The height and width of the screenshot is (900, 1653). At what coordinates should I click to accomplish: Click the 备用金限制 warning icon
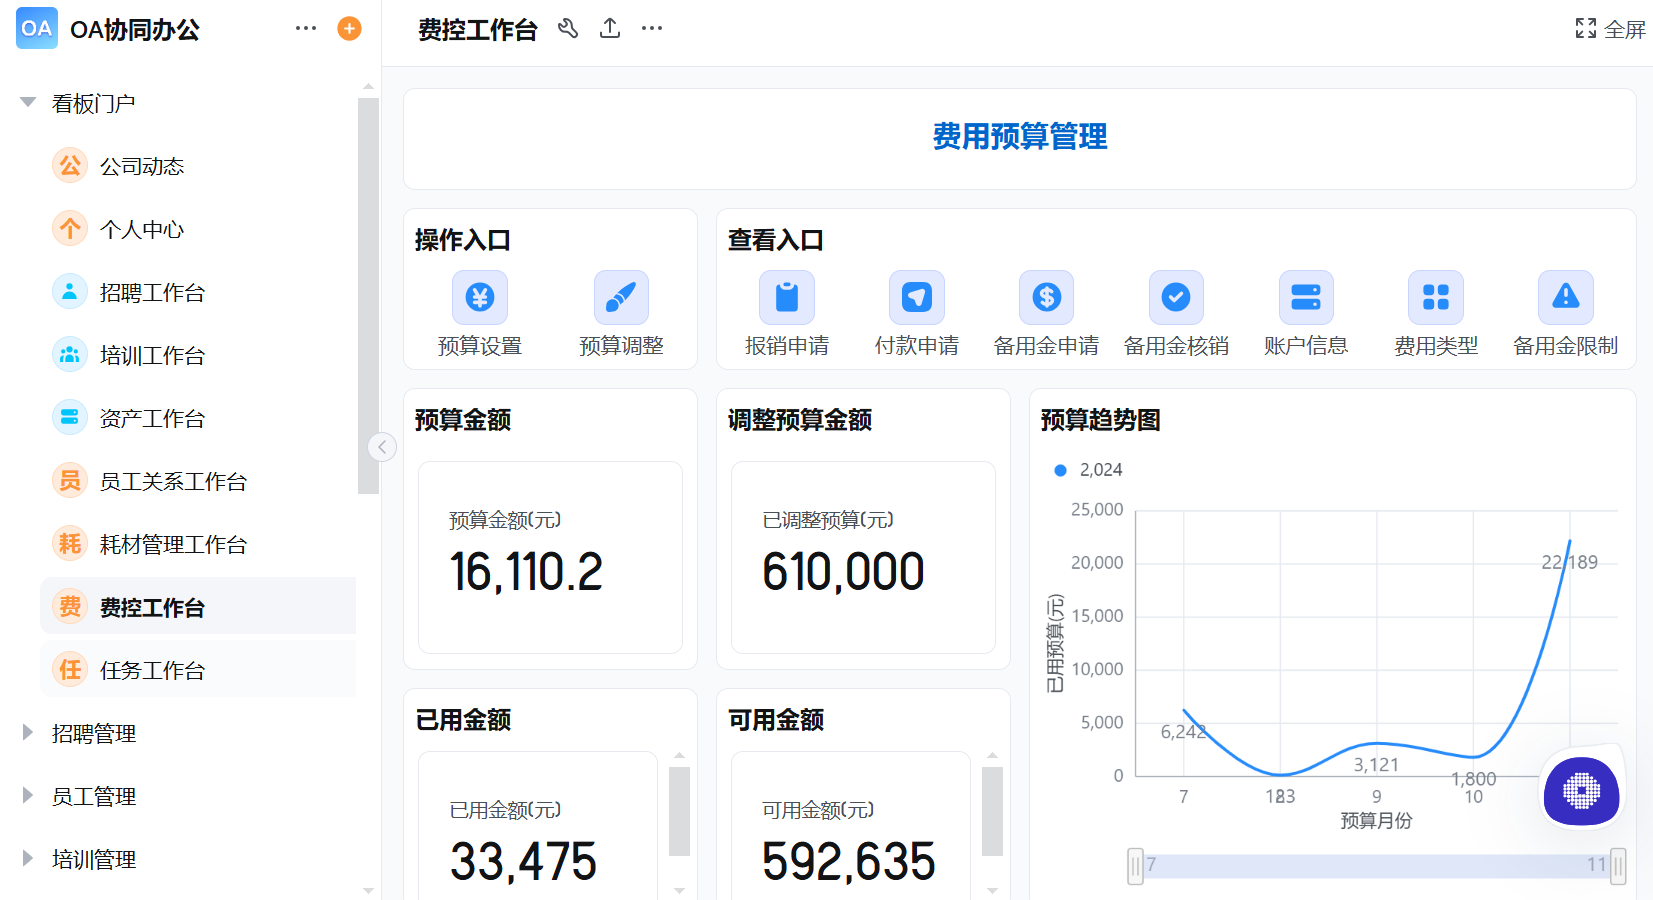coord(1565,297)
